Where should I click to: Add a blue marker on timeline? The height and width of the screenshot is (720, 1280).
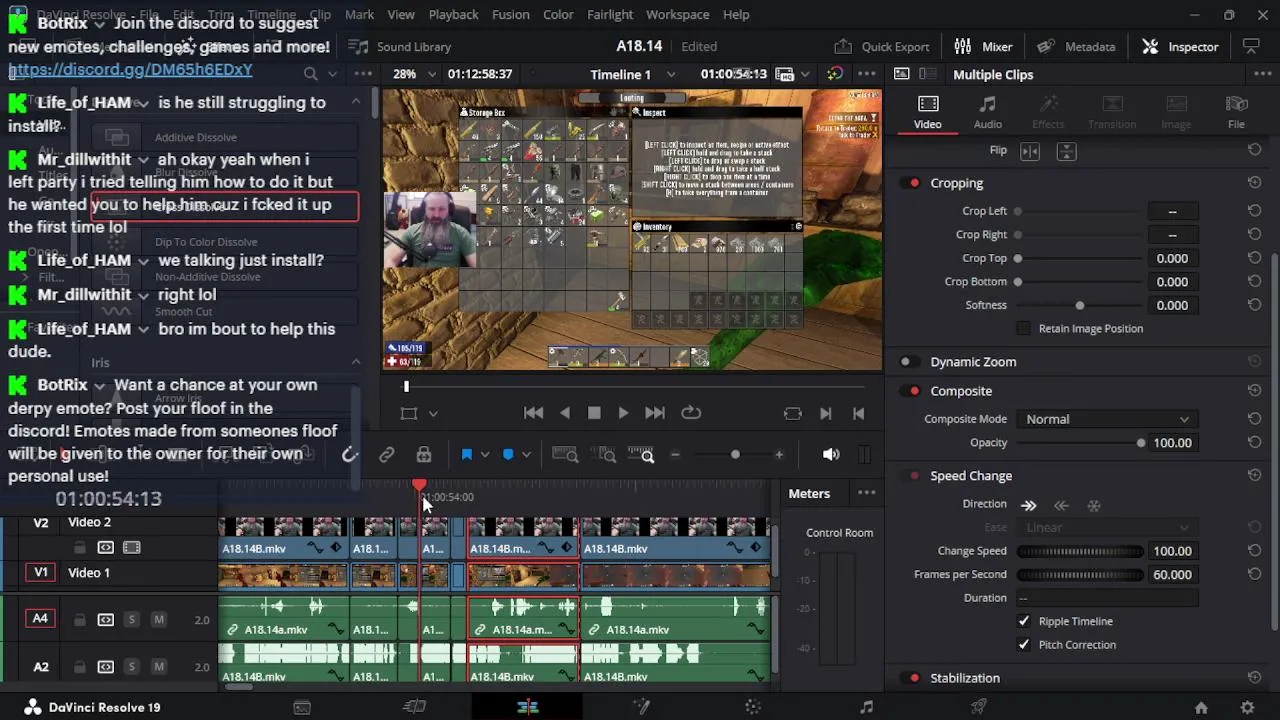[x=508, y=455]
